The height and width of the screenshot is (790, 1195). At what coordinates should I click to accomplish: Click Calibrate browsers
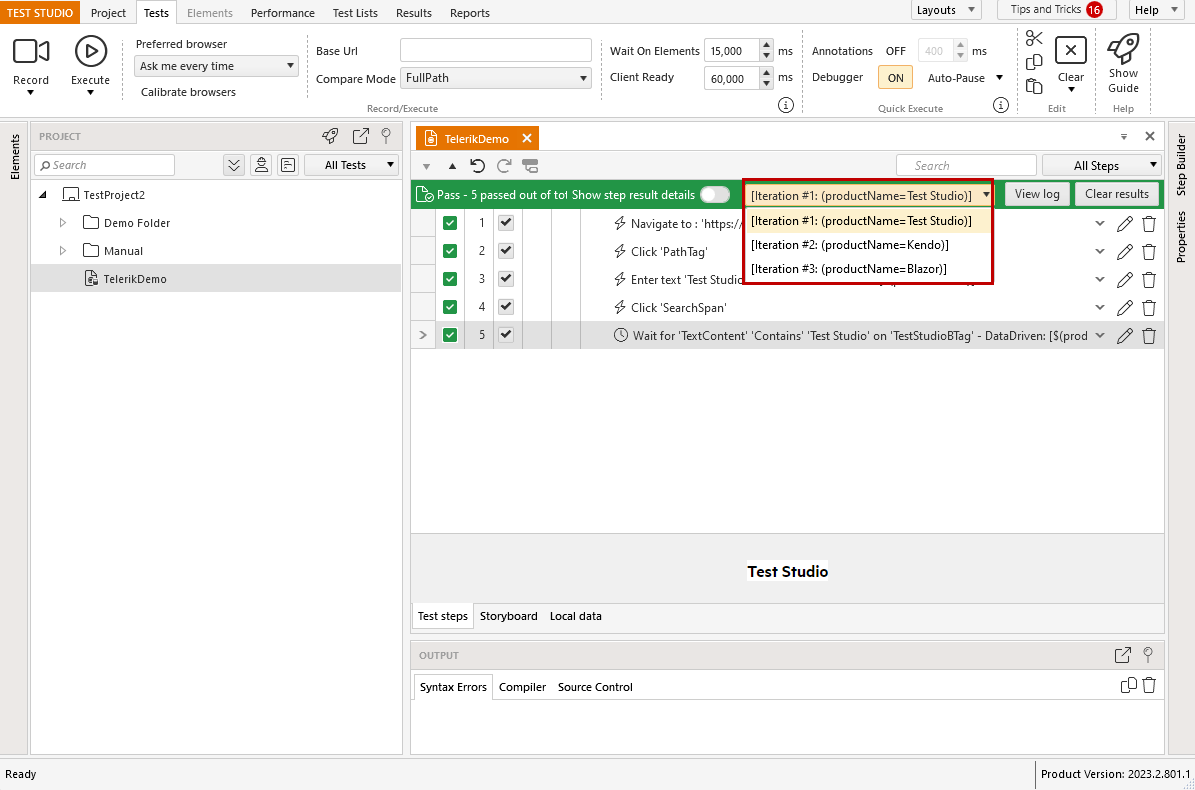188,92
